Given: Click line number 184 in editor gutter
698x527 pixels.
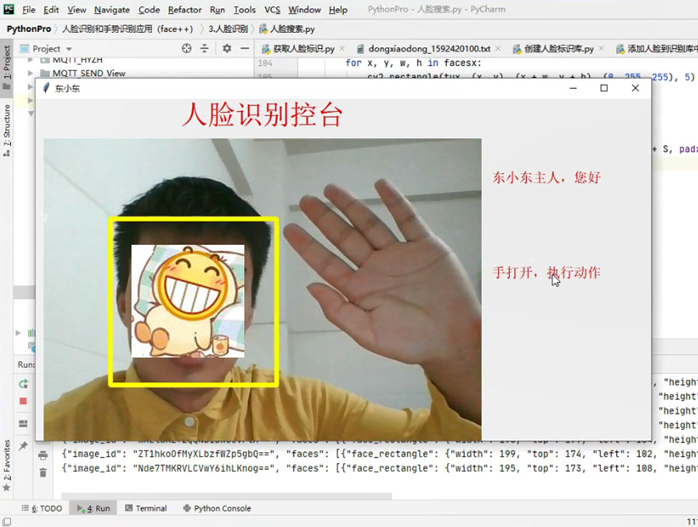Looking at the screenshot, I should click(x=265, y=63).
